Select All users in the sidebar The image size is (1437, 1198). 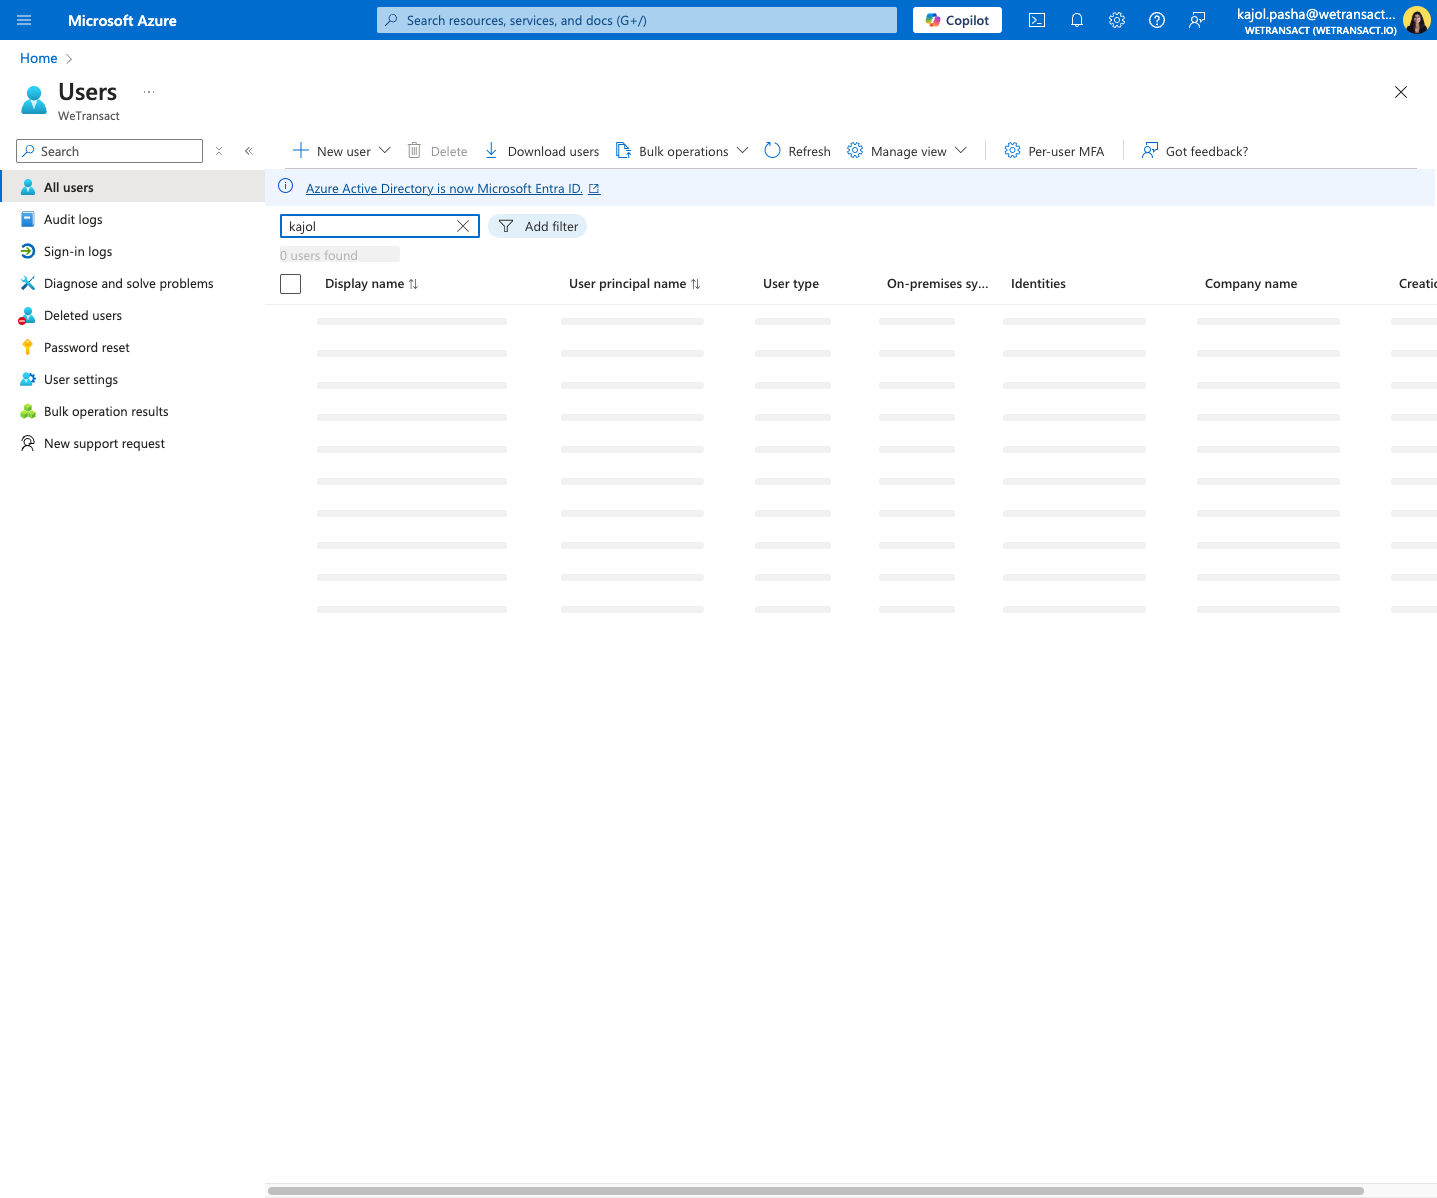coord(132,187)
